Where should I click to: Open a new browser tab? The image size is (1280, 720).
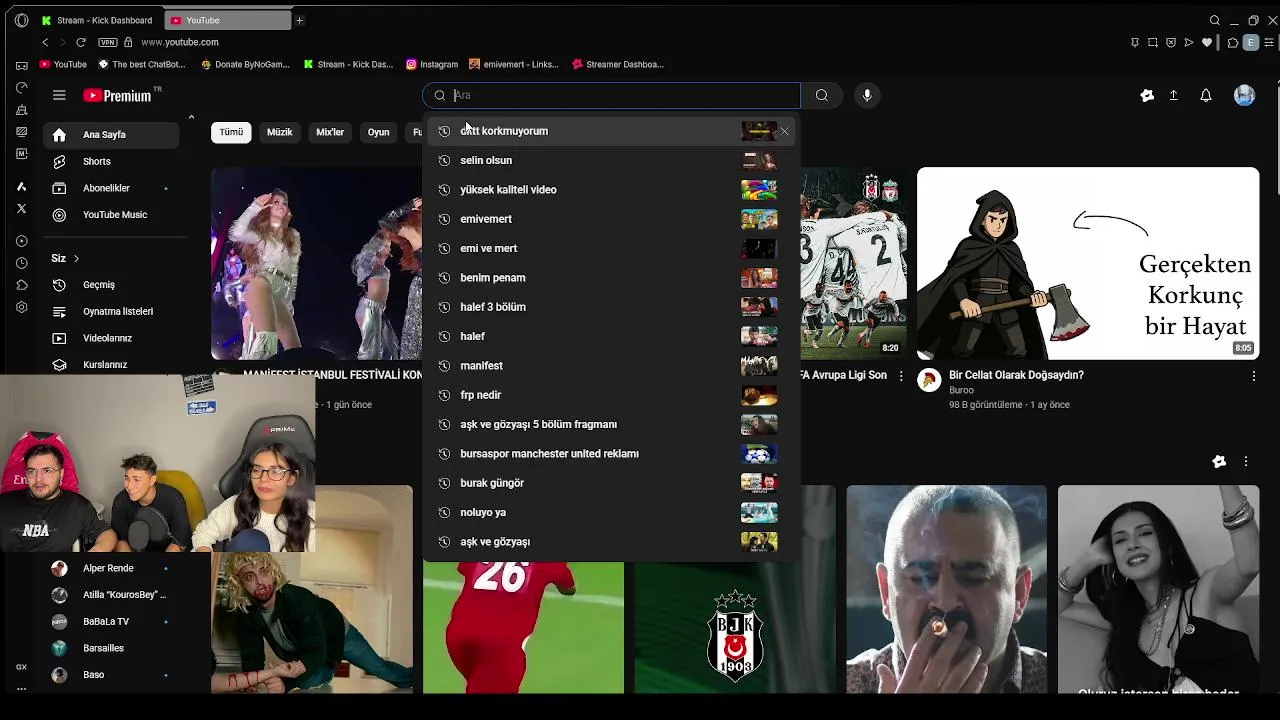299,20
